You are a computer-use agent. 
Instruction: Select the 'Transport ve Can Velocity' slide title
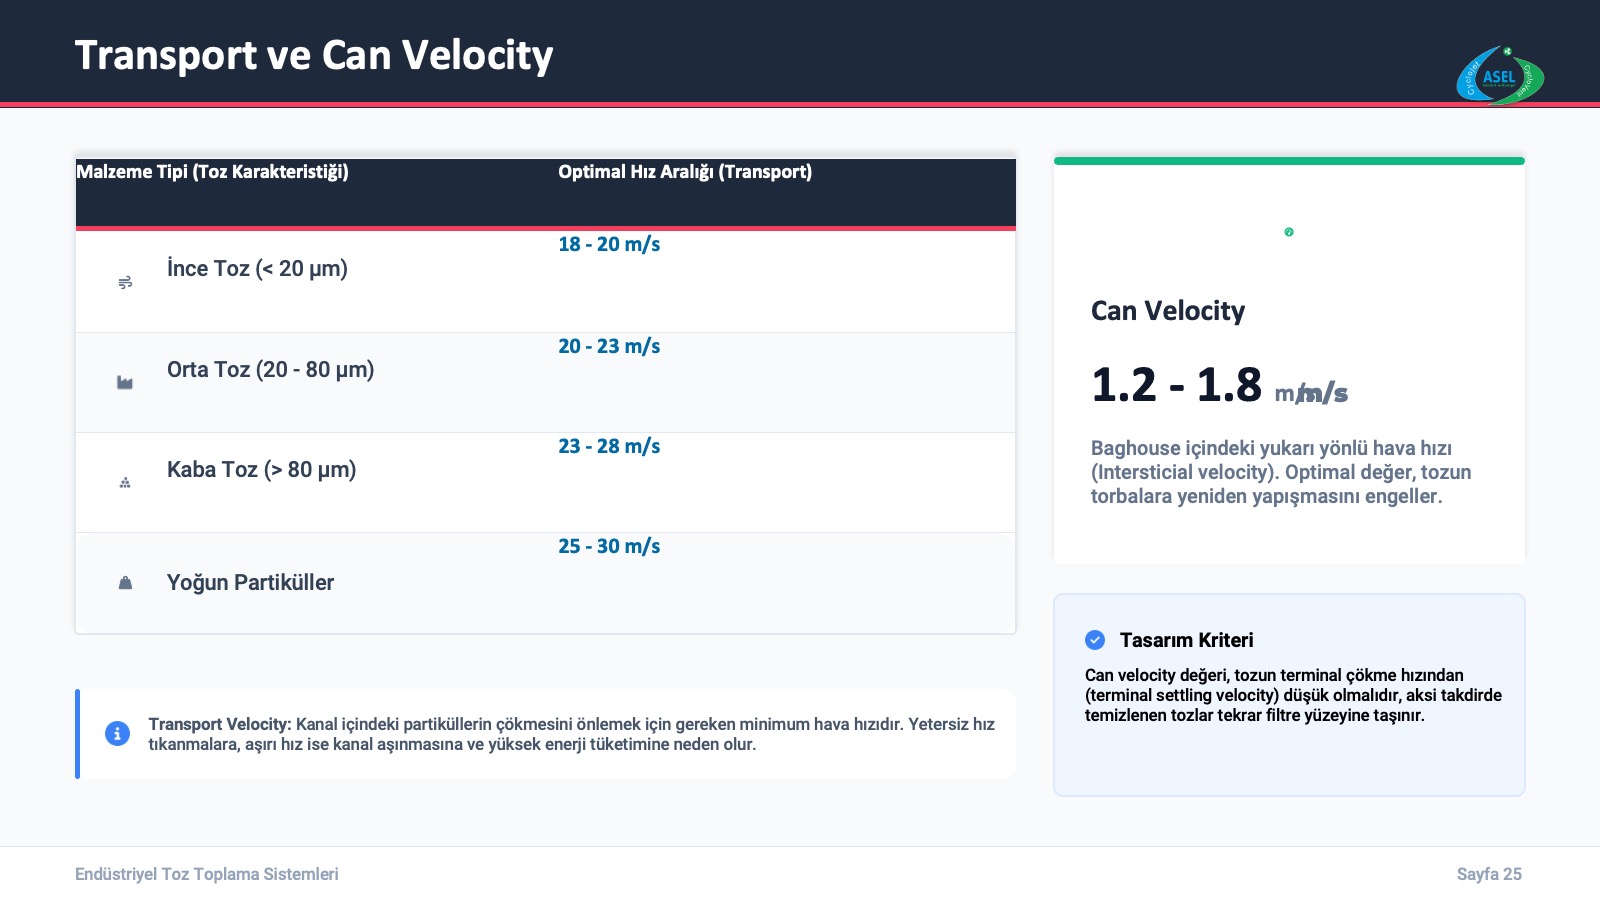[314, 55]
